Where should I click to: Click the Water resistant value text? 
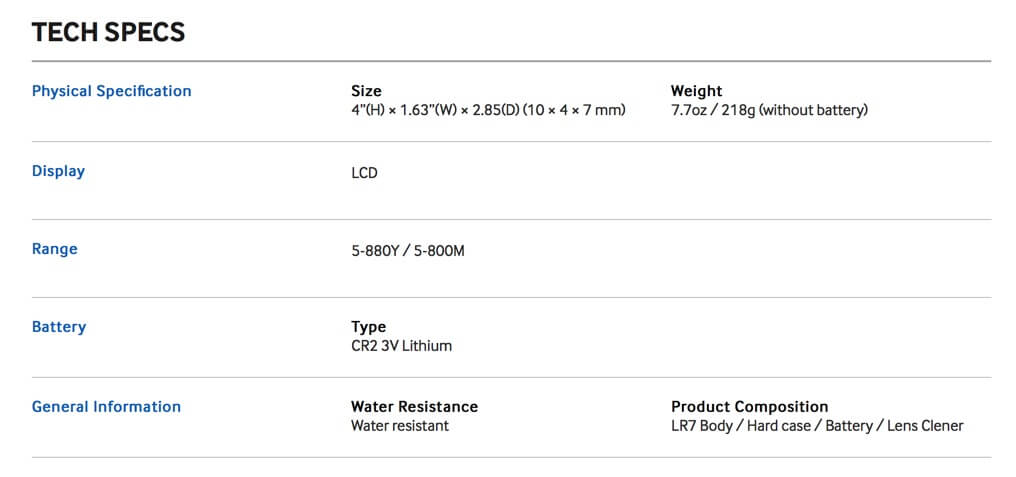[x=400, y=426]
